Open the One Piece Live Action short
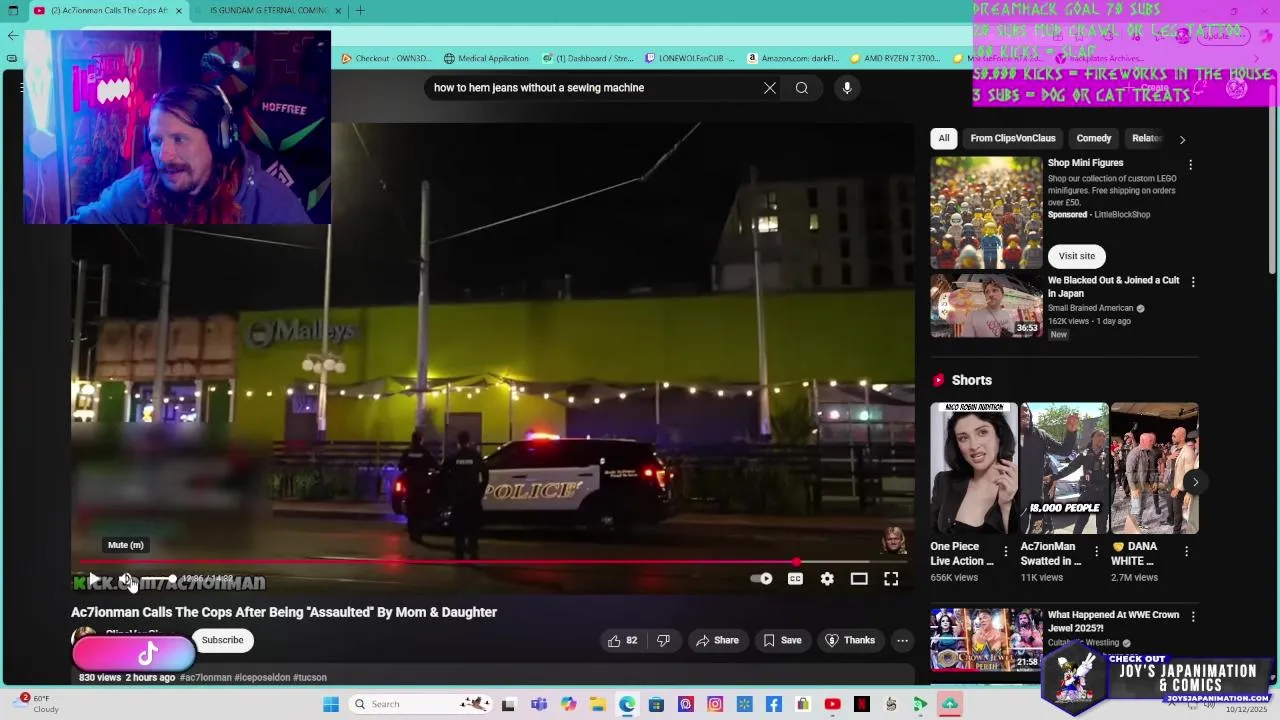Viewport: 1280px width, 720px height. (974, 468)
